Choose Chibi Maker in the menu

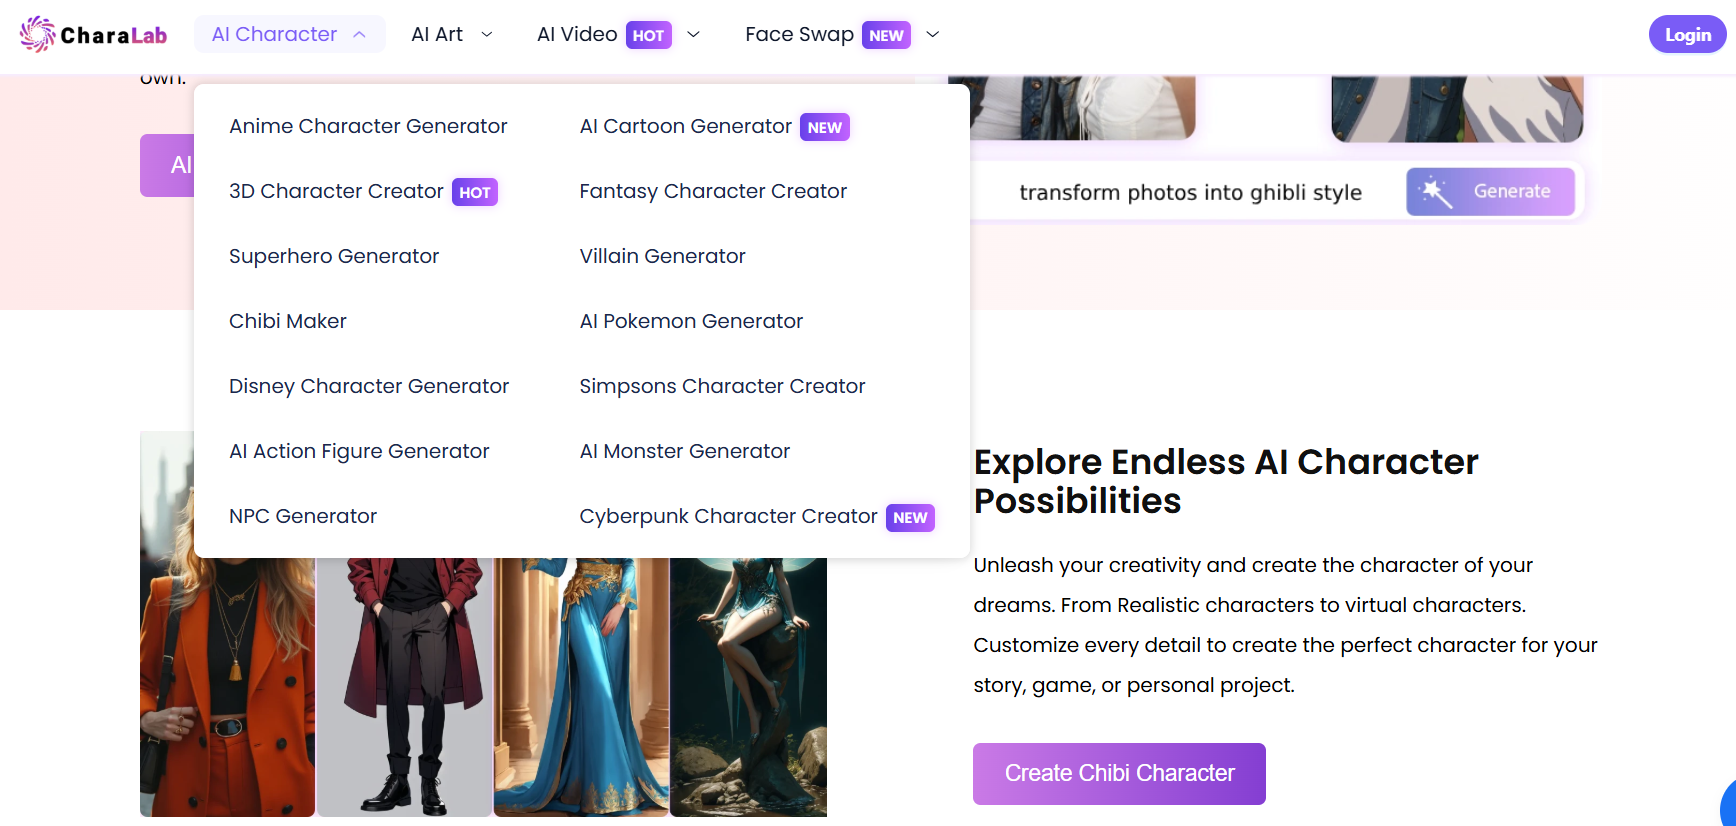(x=288, y=321)
